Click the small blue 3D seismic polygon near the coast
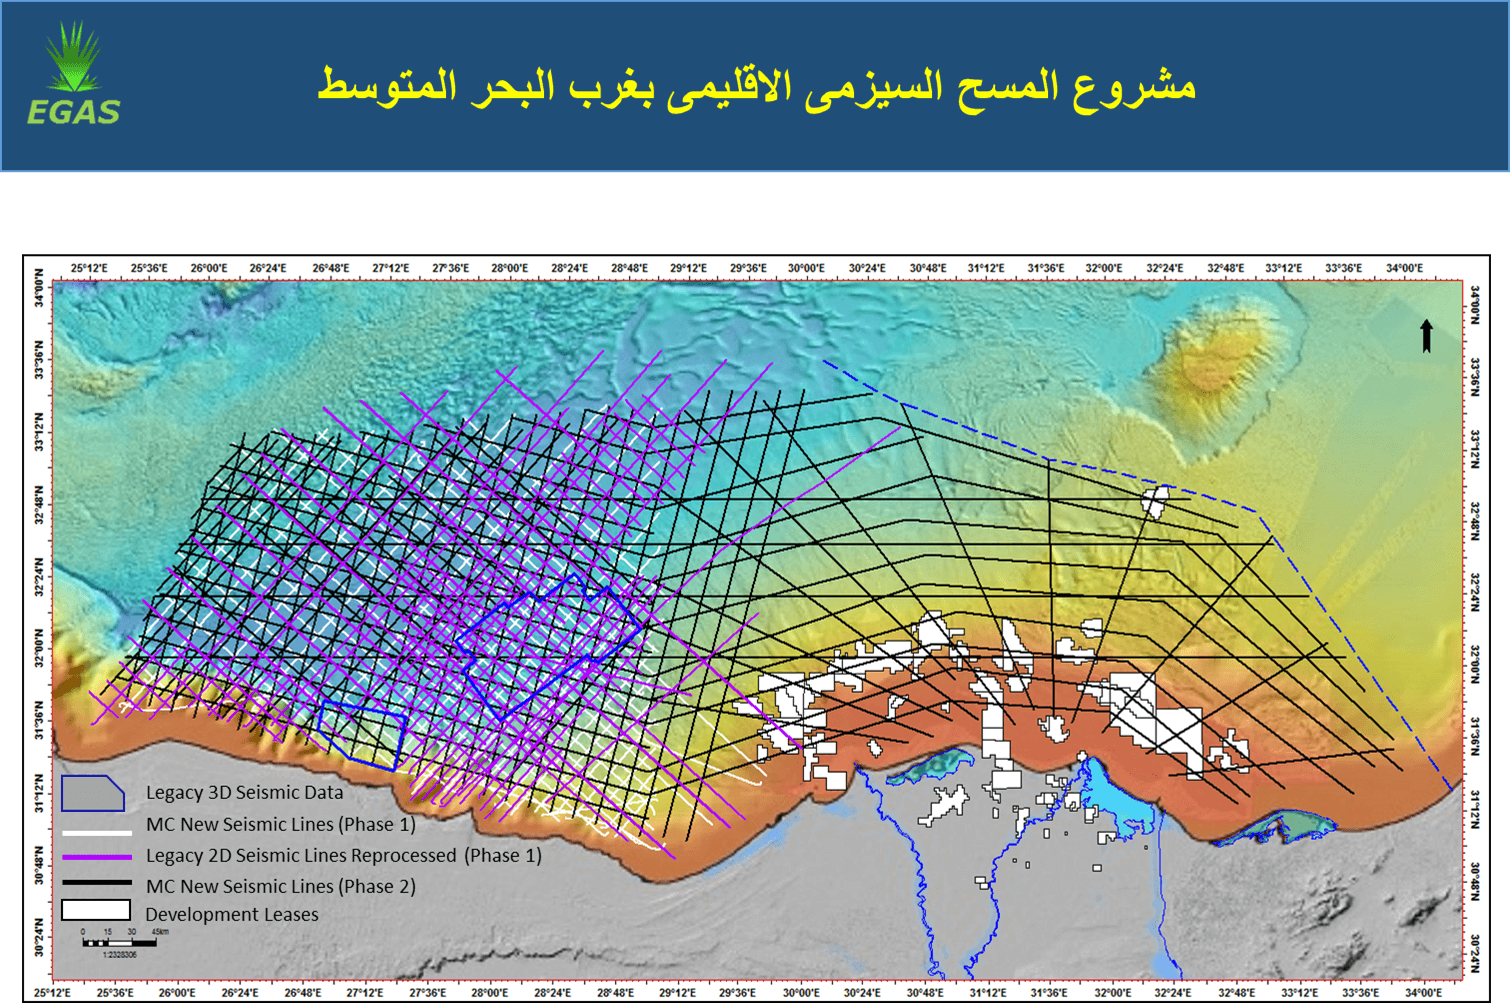1510x1003 pixels. click(x=362, y=735)
